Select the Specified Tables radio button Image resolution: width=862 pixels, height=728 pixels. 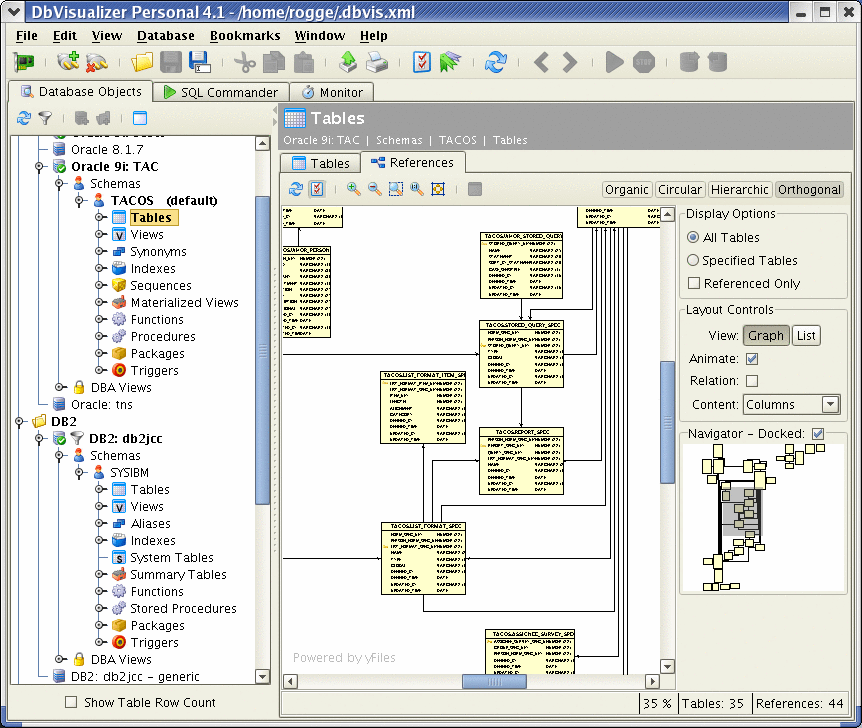click(x=693, y=260)
